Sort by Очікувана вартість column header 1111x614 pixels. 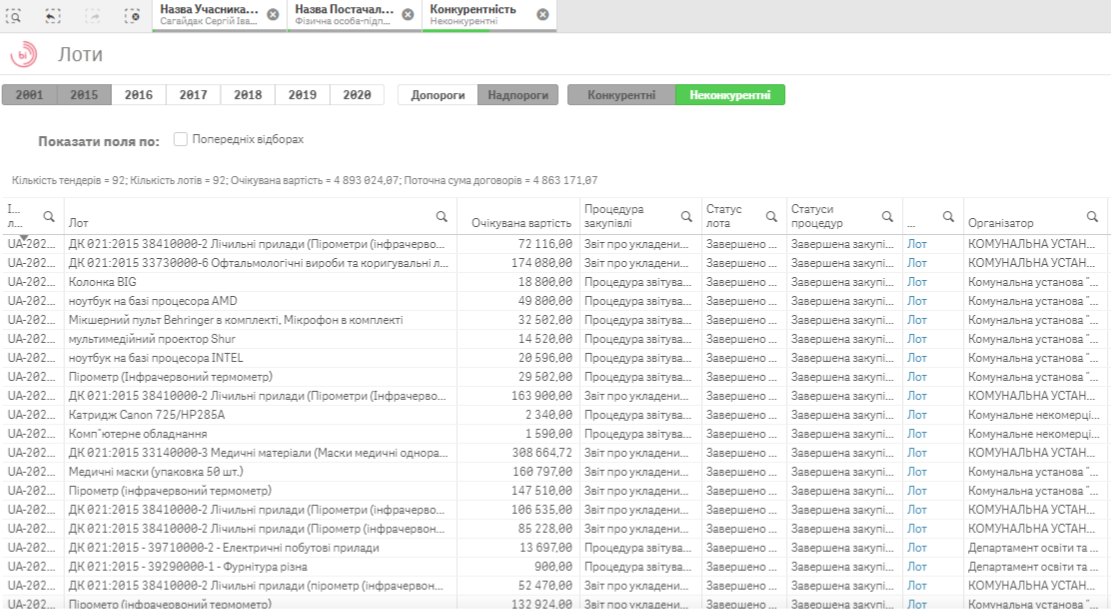(521, 223)
